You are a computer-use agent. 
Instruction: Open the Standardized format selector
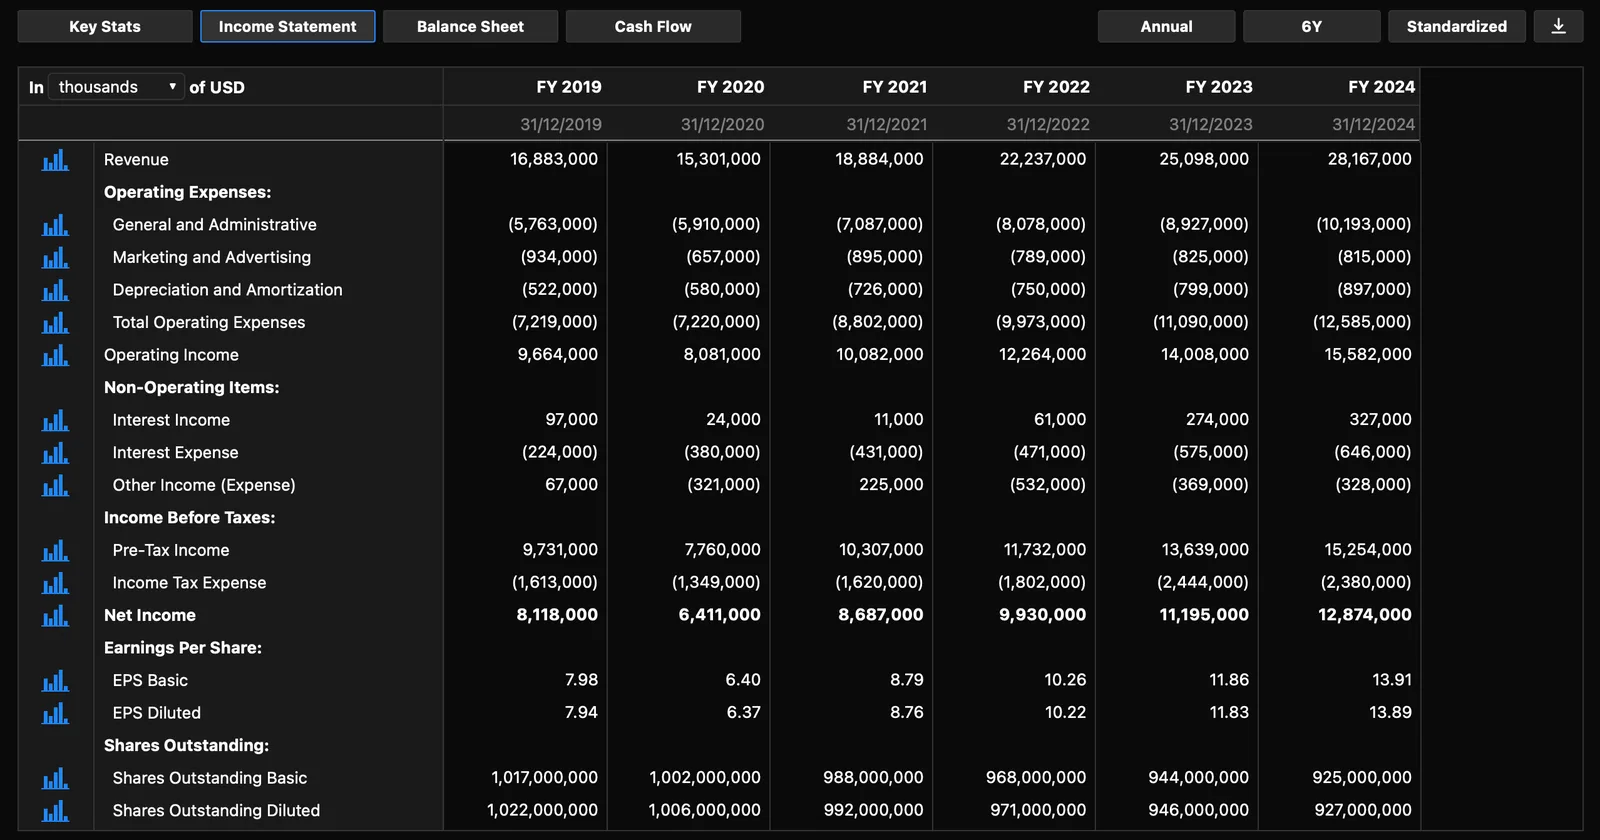point(1456,26)
